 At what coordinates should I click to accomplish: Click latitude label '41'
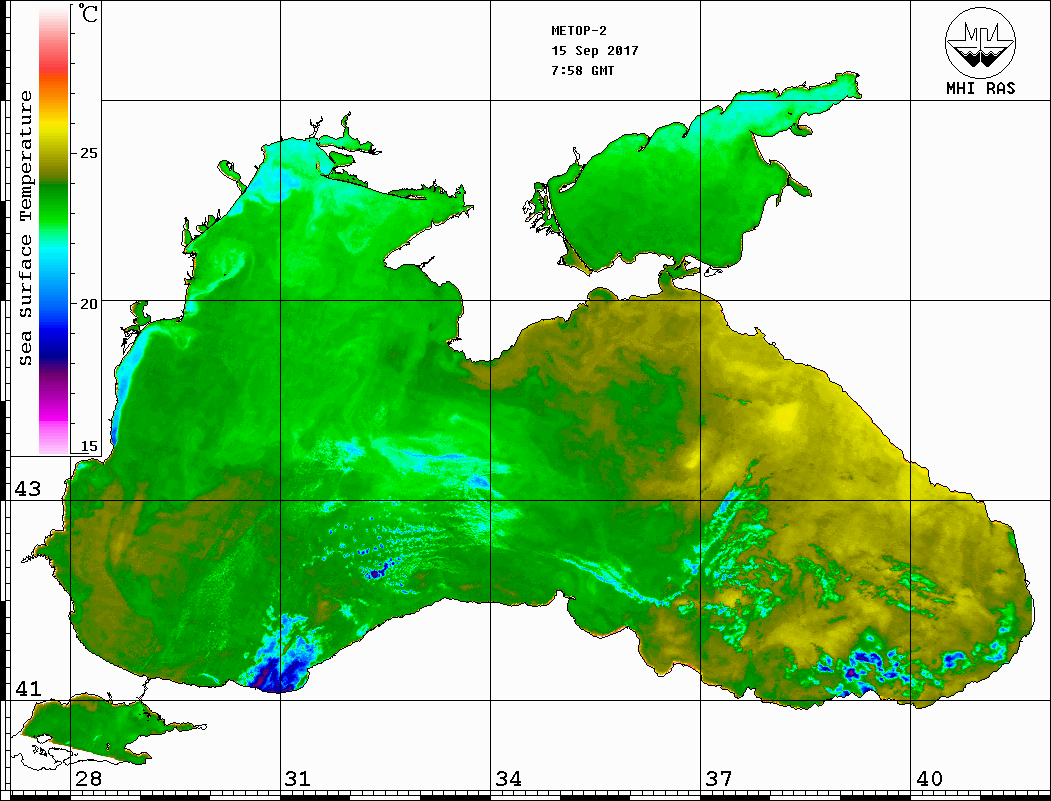point(28,688)
